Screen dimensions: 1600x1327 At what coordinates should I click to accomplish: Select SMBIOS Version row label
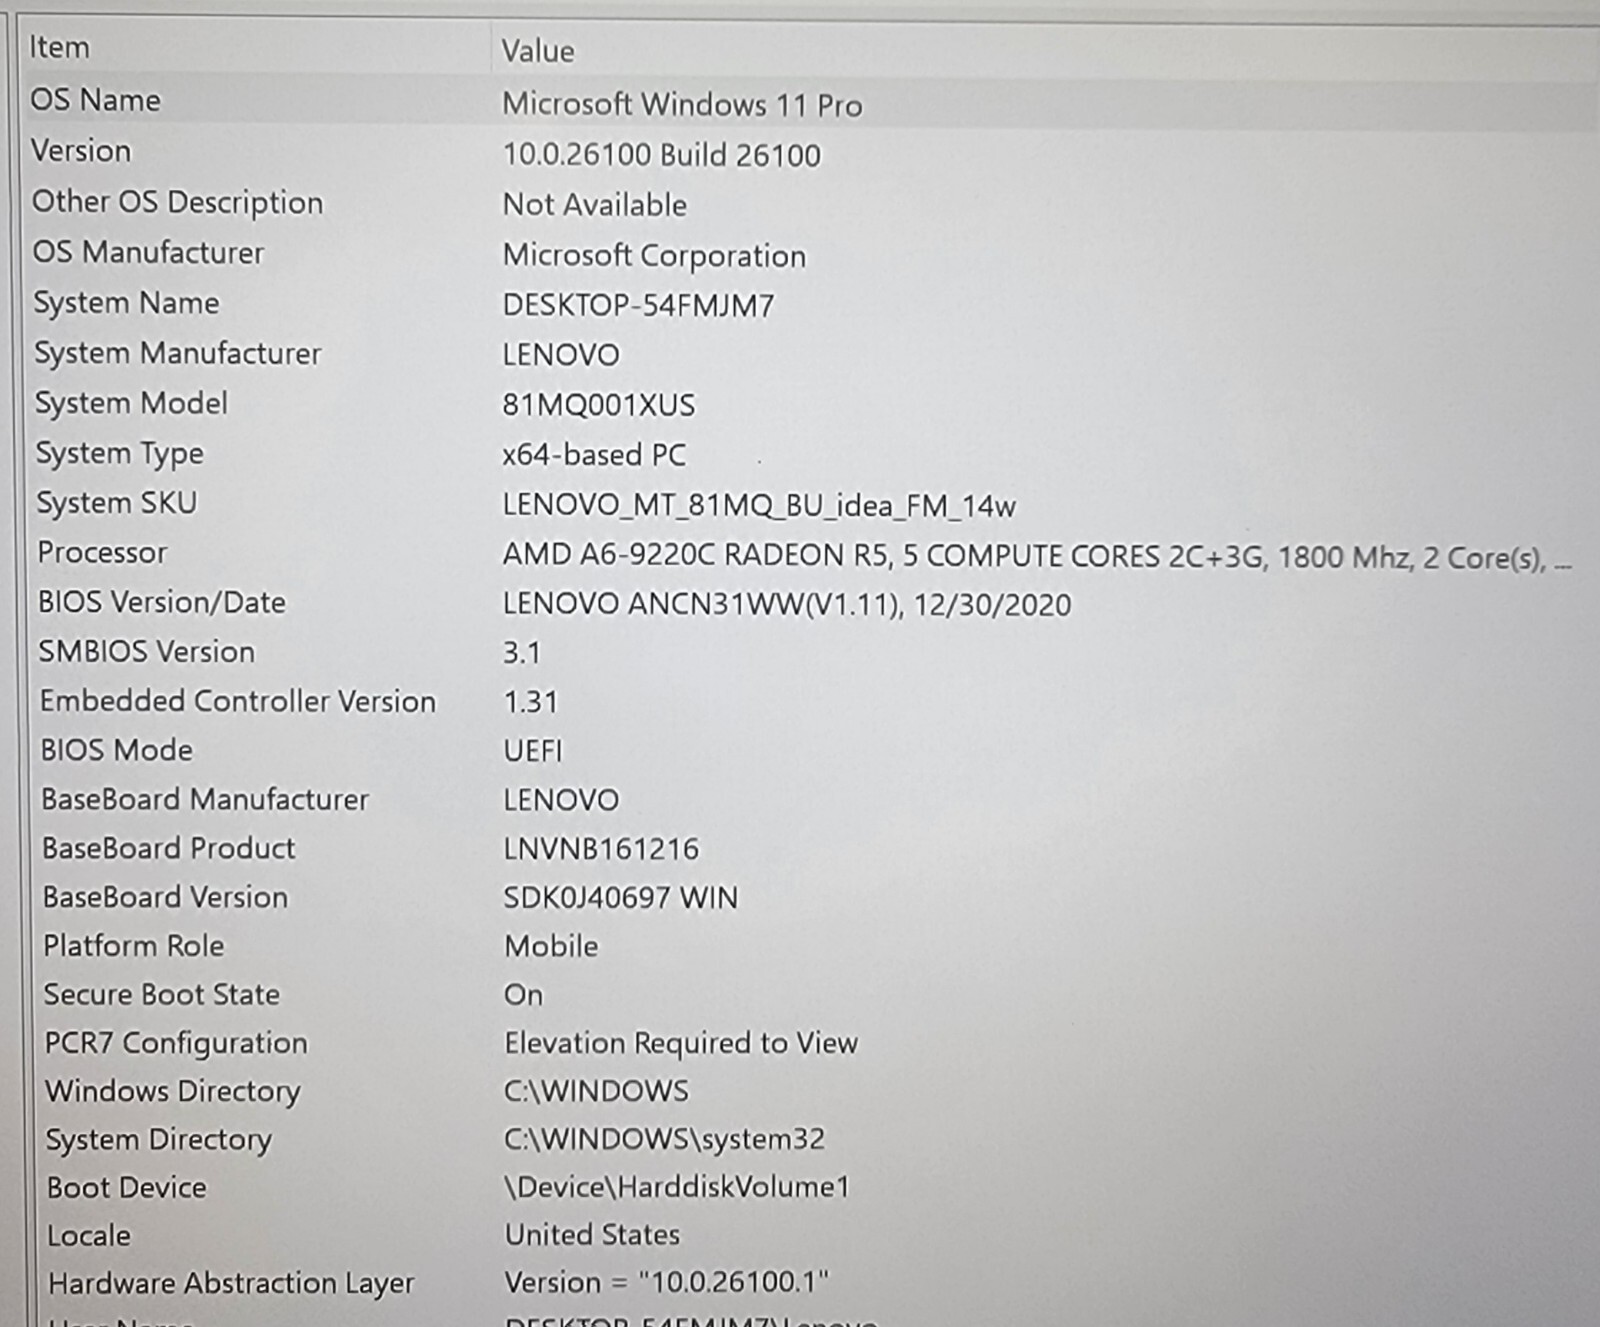point(146,651)
